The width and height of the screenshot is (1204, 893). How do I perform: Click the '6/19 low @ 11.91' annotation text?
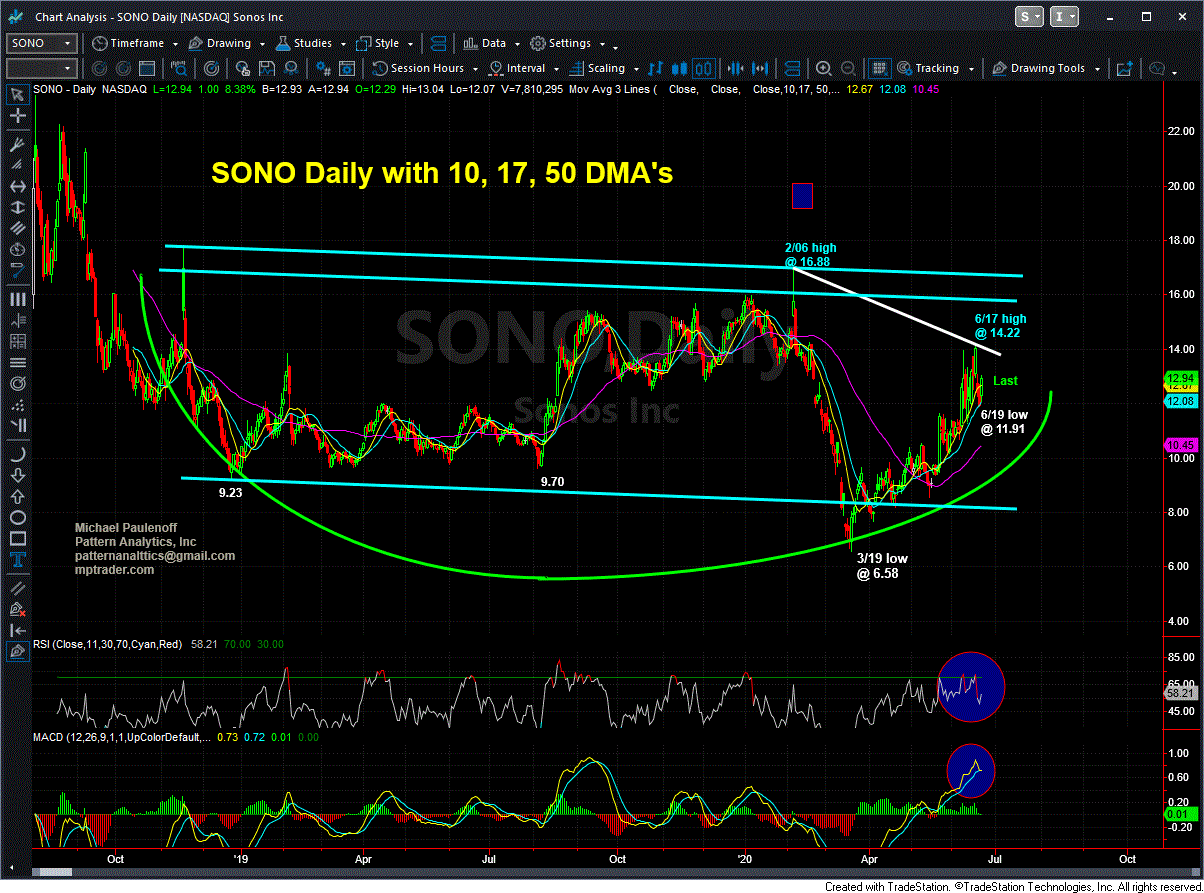click(x=1003, y=421)
